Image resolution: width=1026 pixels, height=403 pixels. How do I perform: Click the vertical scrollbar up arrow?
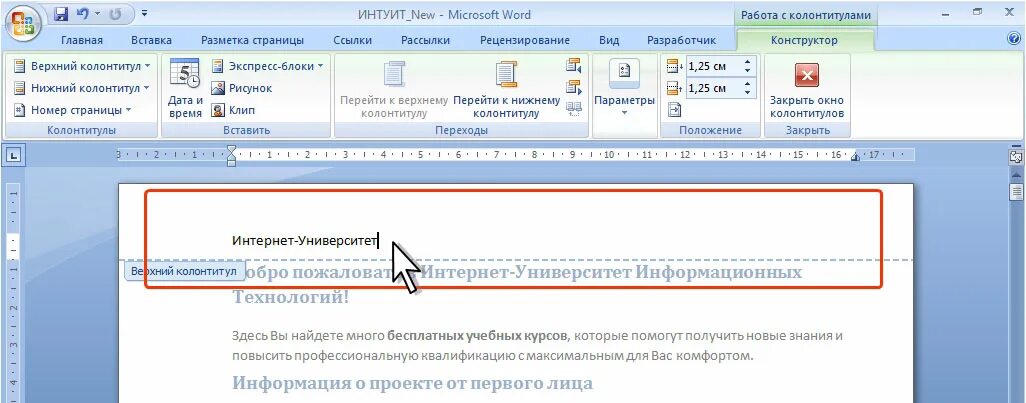click(1016, 174)
